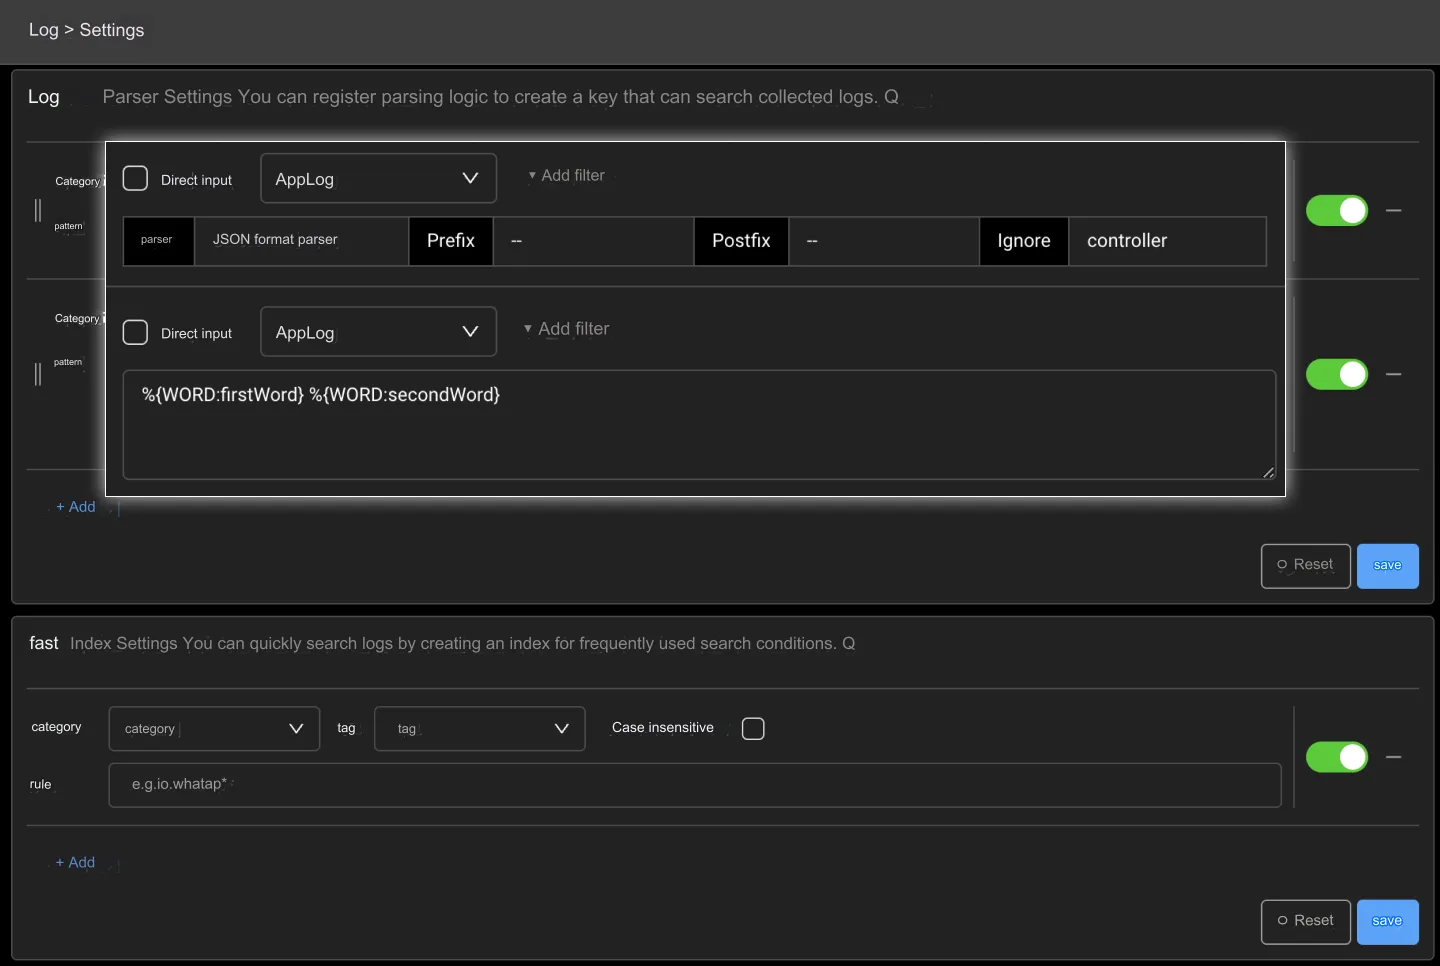This screenshot has height=966, width=1440.
Task: Click + Add under parser settings
Action: [75, 507]
